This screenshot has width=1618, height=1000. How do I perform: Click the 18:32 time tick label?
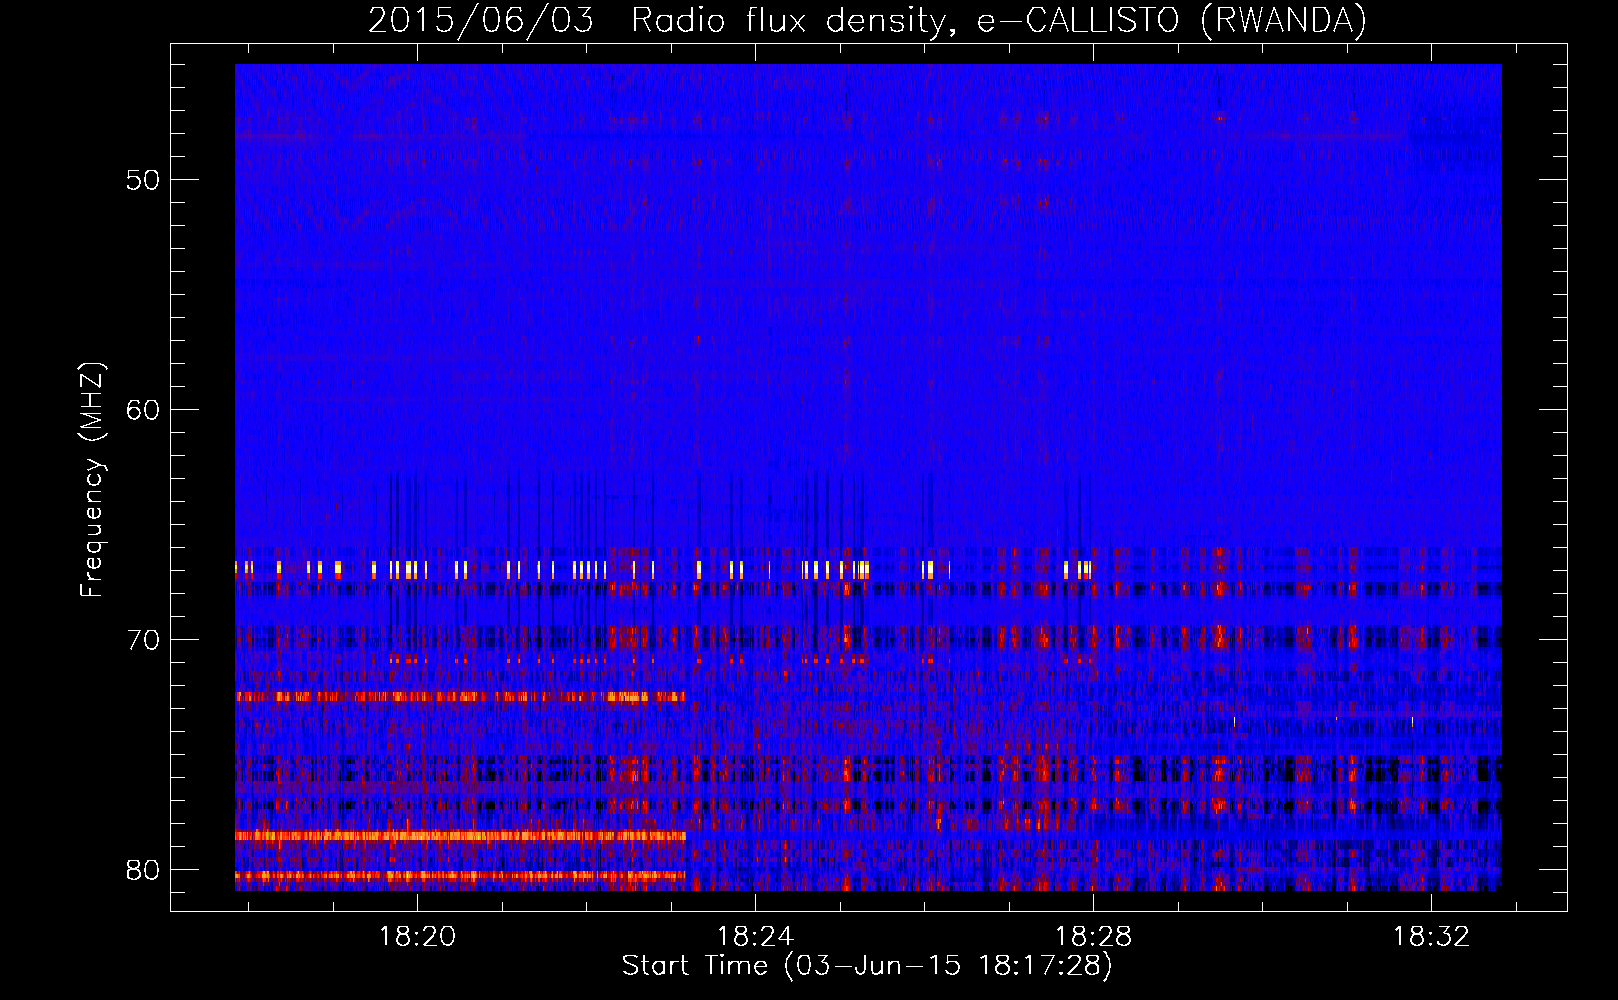click(x=1431, y=936)
